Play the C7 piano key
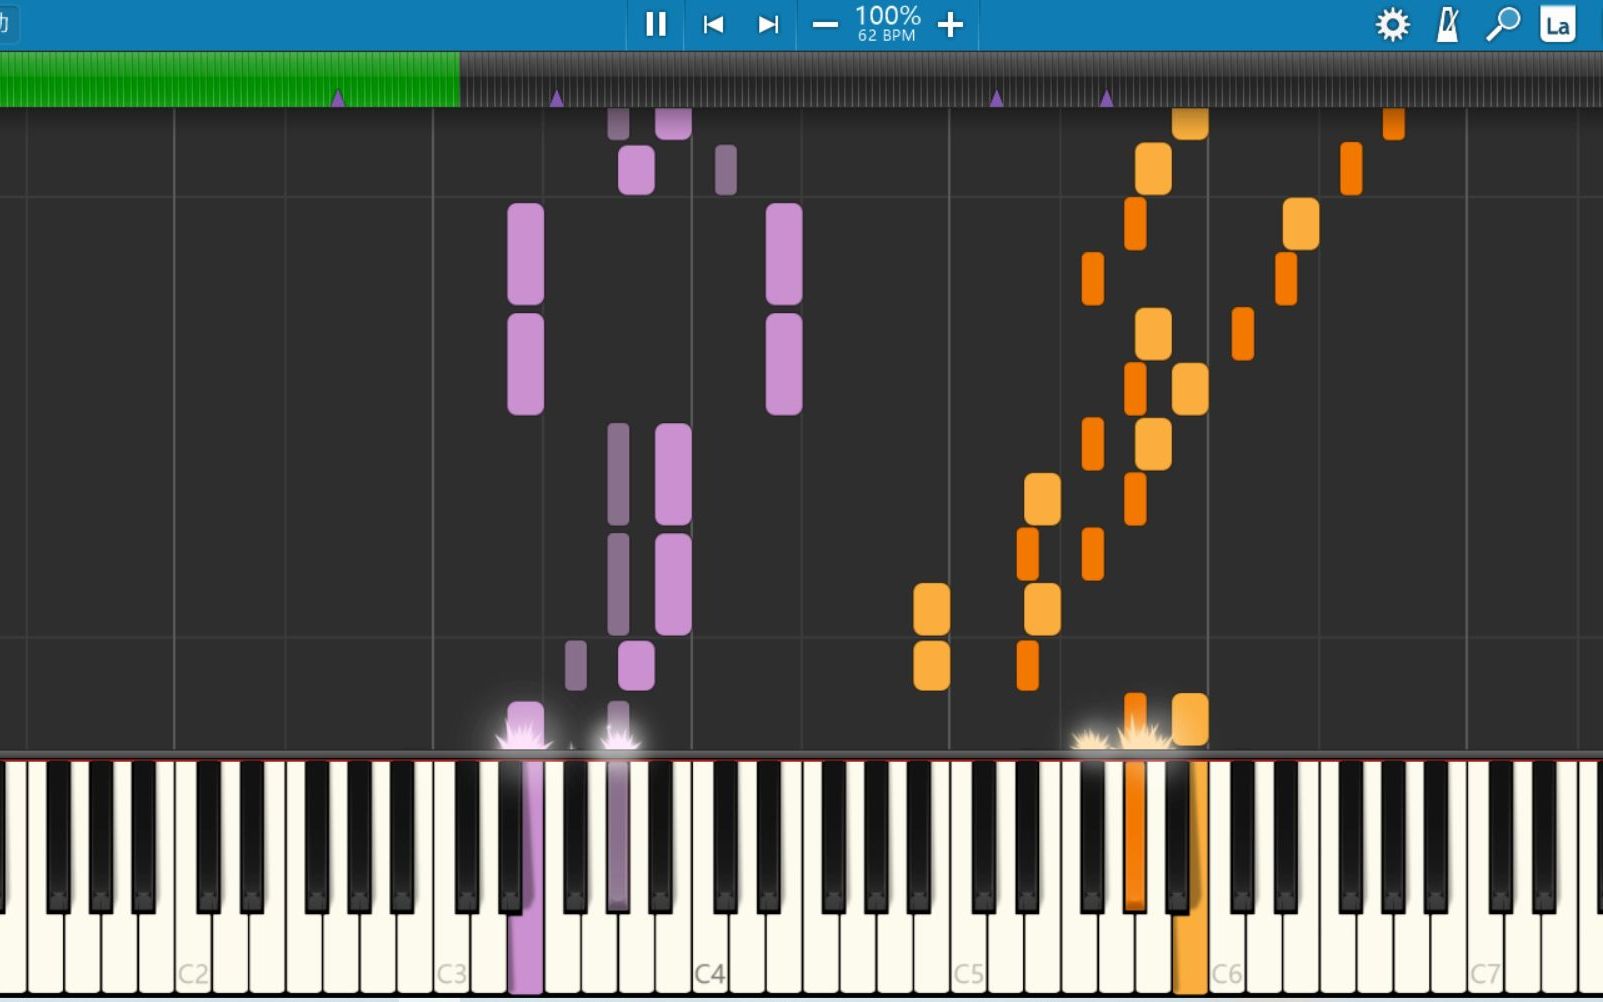1603x1002 pixels. pos(1484,950)
